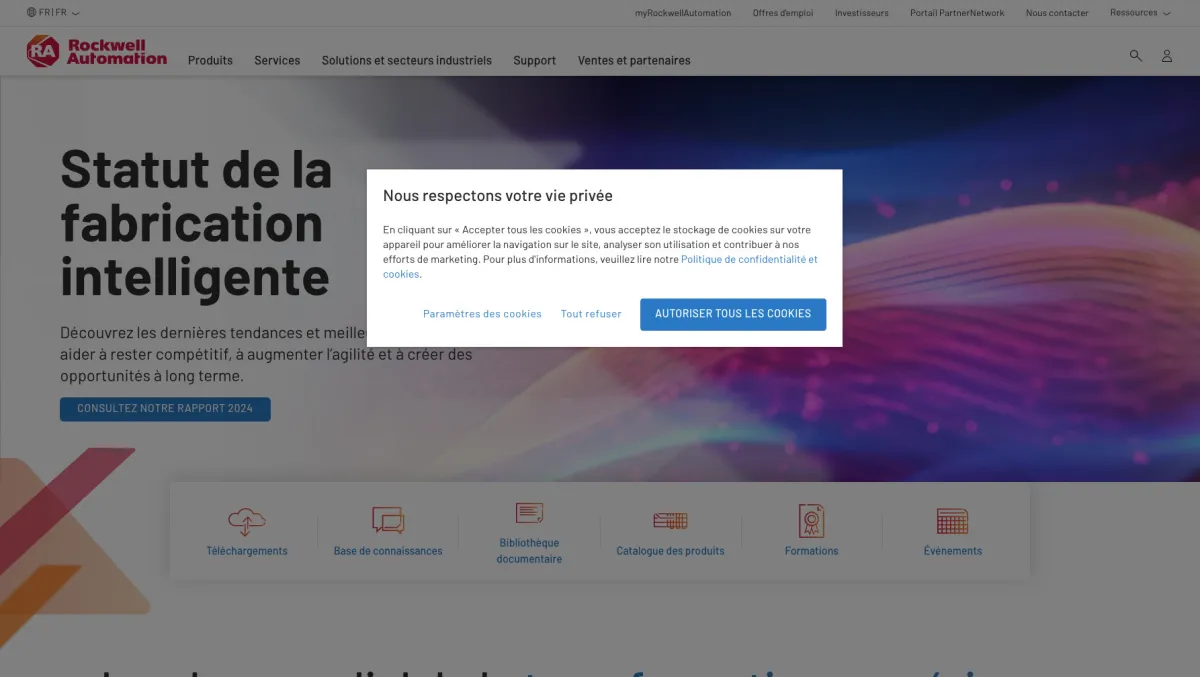Click the Bibliothèque documentaire document icon
Screen dimensions: 1200x677
(x=529, y=513)
